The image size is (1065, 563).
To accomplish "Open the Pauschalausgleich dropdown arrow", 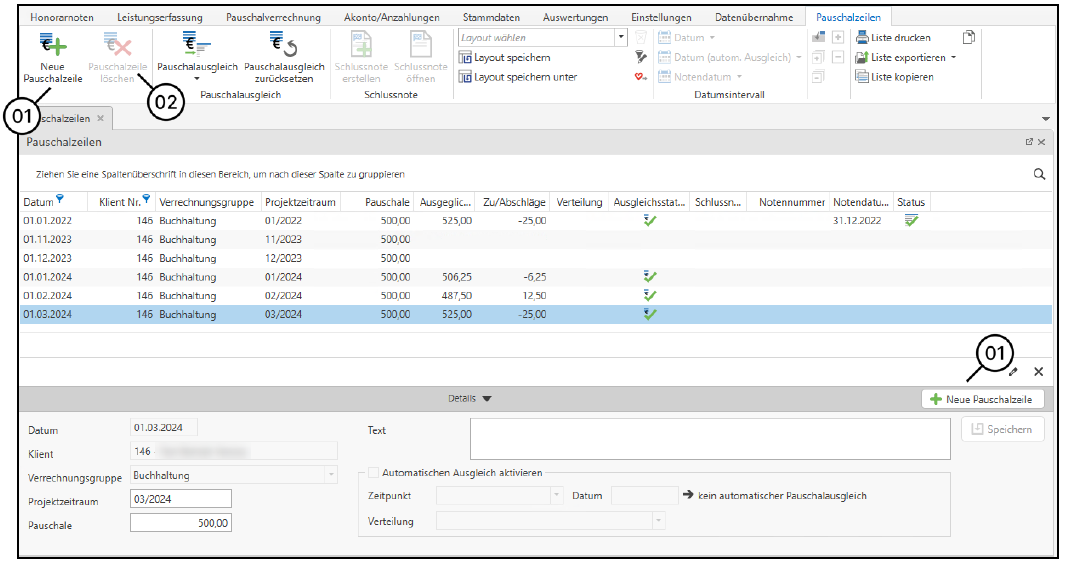I will (x=197, y=78).
